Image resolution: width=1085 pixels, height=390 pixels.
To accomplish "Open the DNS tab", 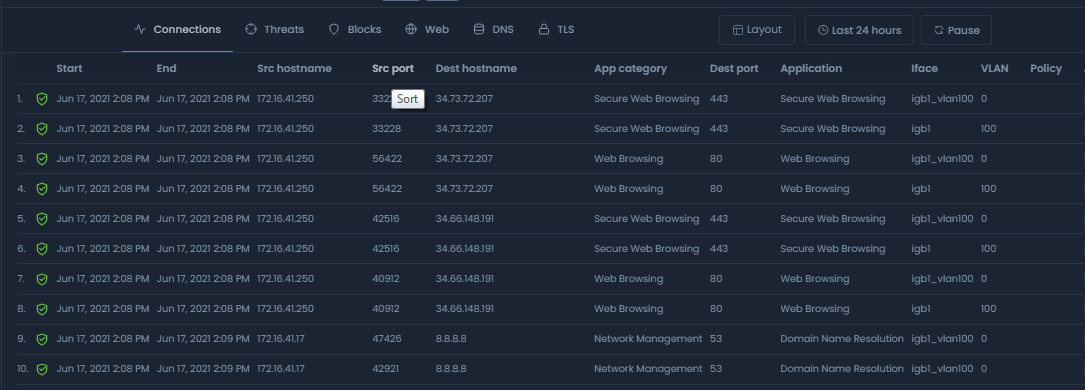I will click(x=493, y=30).
